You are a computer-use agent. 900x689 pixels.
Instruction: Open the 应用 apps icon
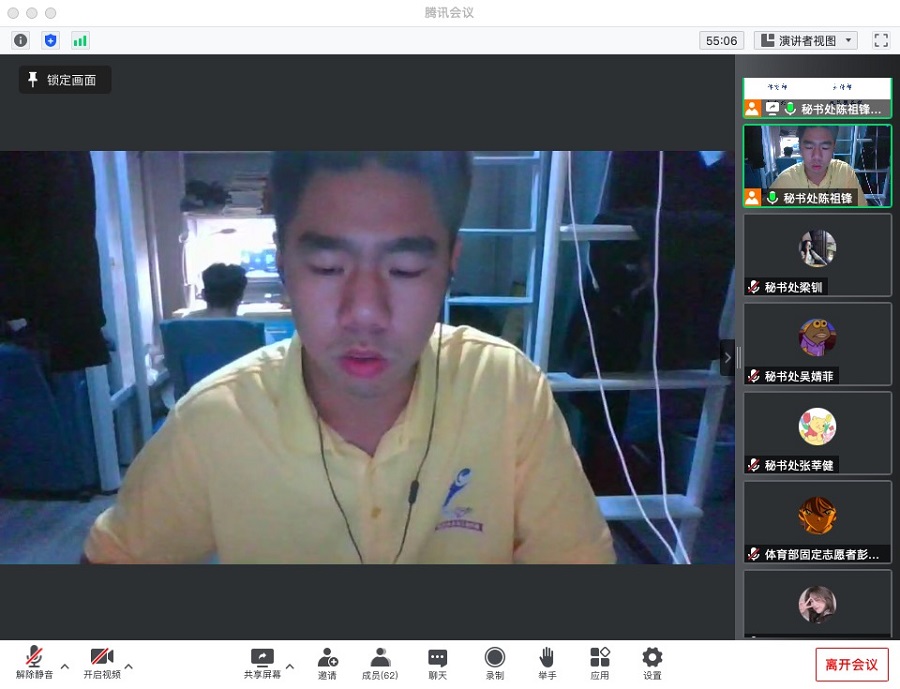point(599,662)
